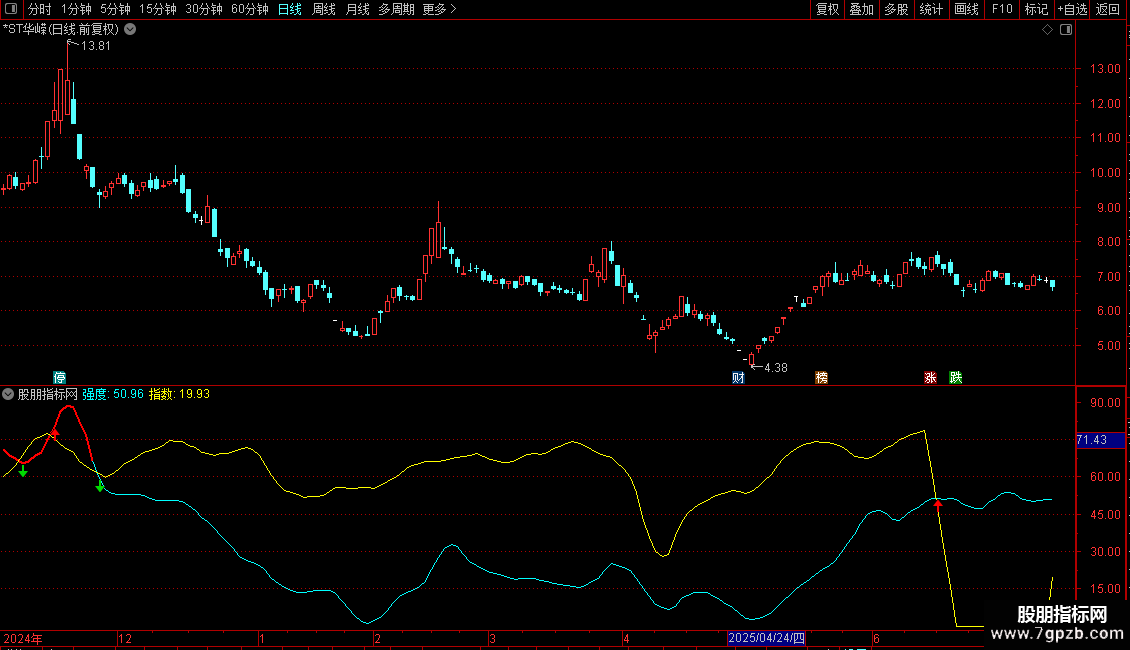Click the 叠加 overlay button

pos(861,9)
